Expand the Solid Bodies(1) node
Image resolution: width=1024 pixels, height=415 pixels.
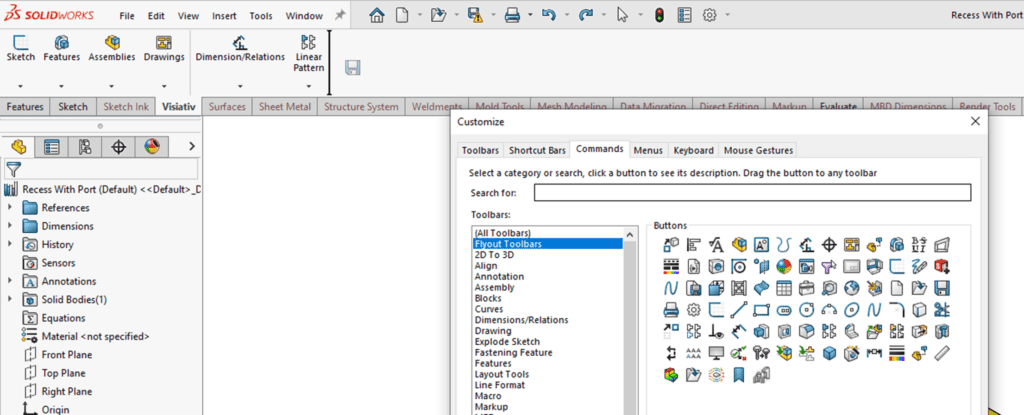point(11,300)
